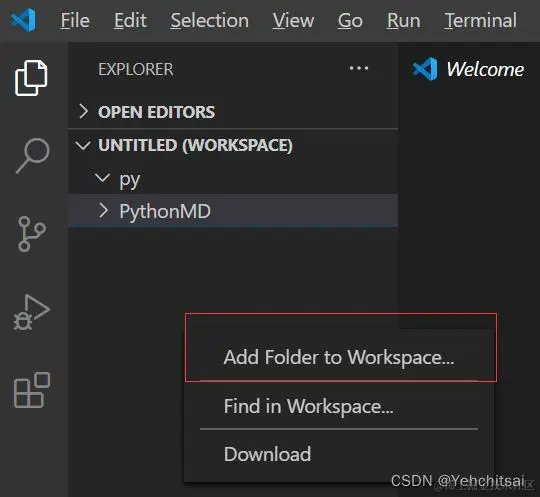
Task: Open the Explorer view in activity bar
Action: coord(31,78)
